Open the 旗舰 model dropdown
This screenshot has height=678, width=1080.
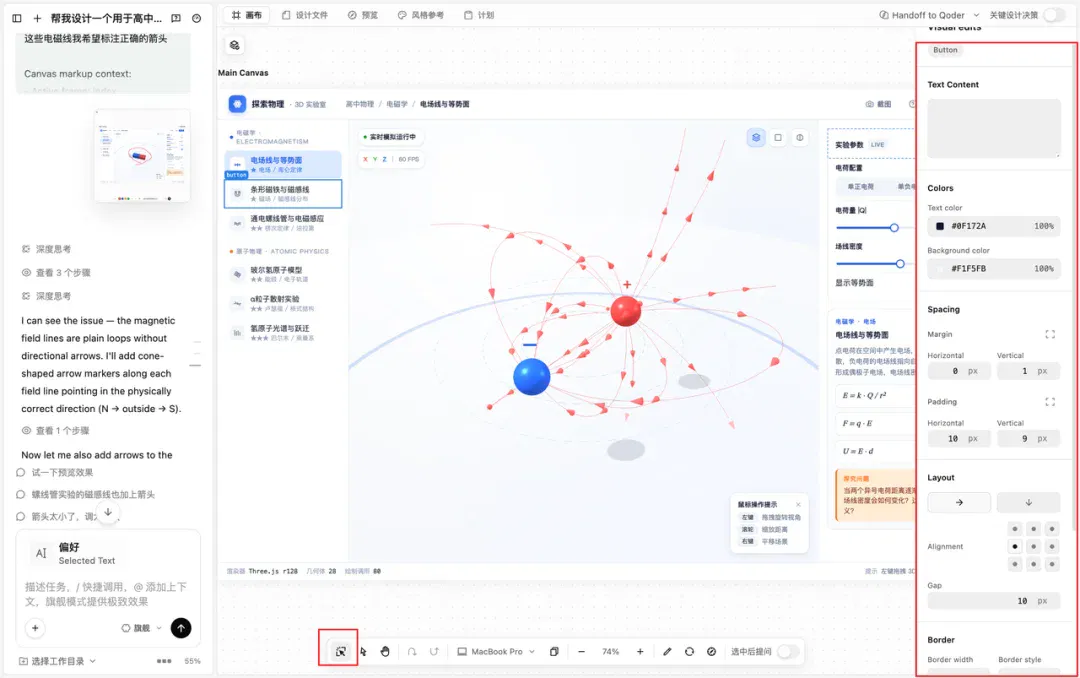142,628
